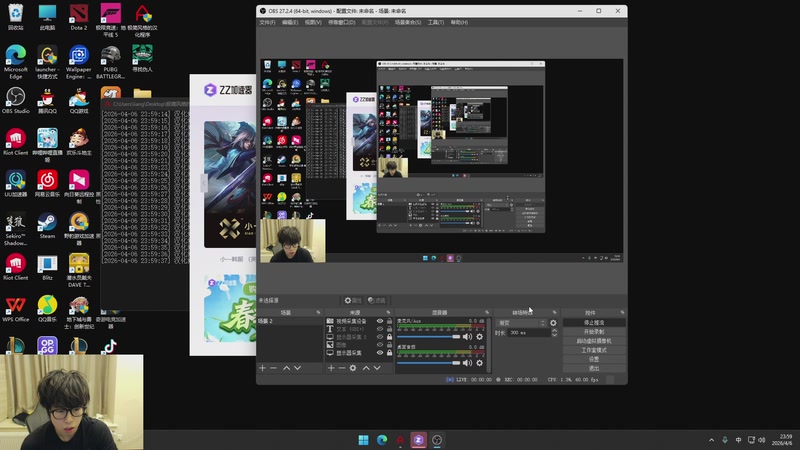Open the 工具(T) menu in OBS
Image resolution: width=800 pixels, height=450 pixels.
[435, 22]
